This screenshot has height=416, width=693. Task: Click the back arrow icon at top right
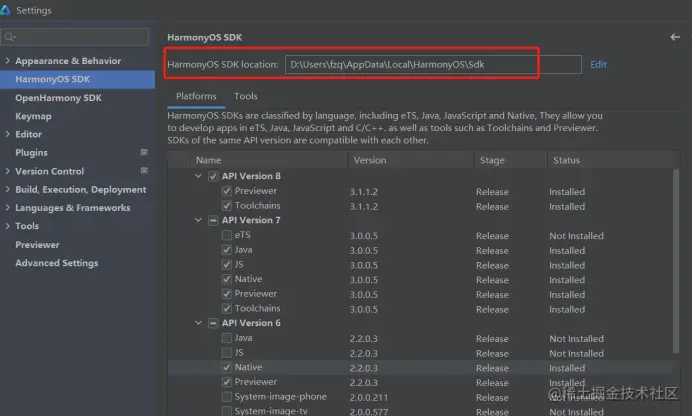tap(675, 37)
